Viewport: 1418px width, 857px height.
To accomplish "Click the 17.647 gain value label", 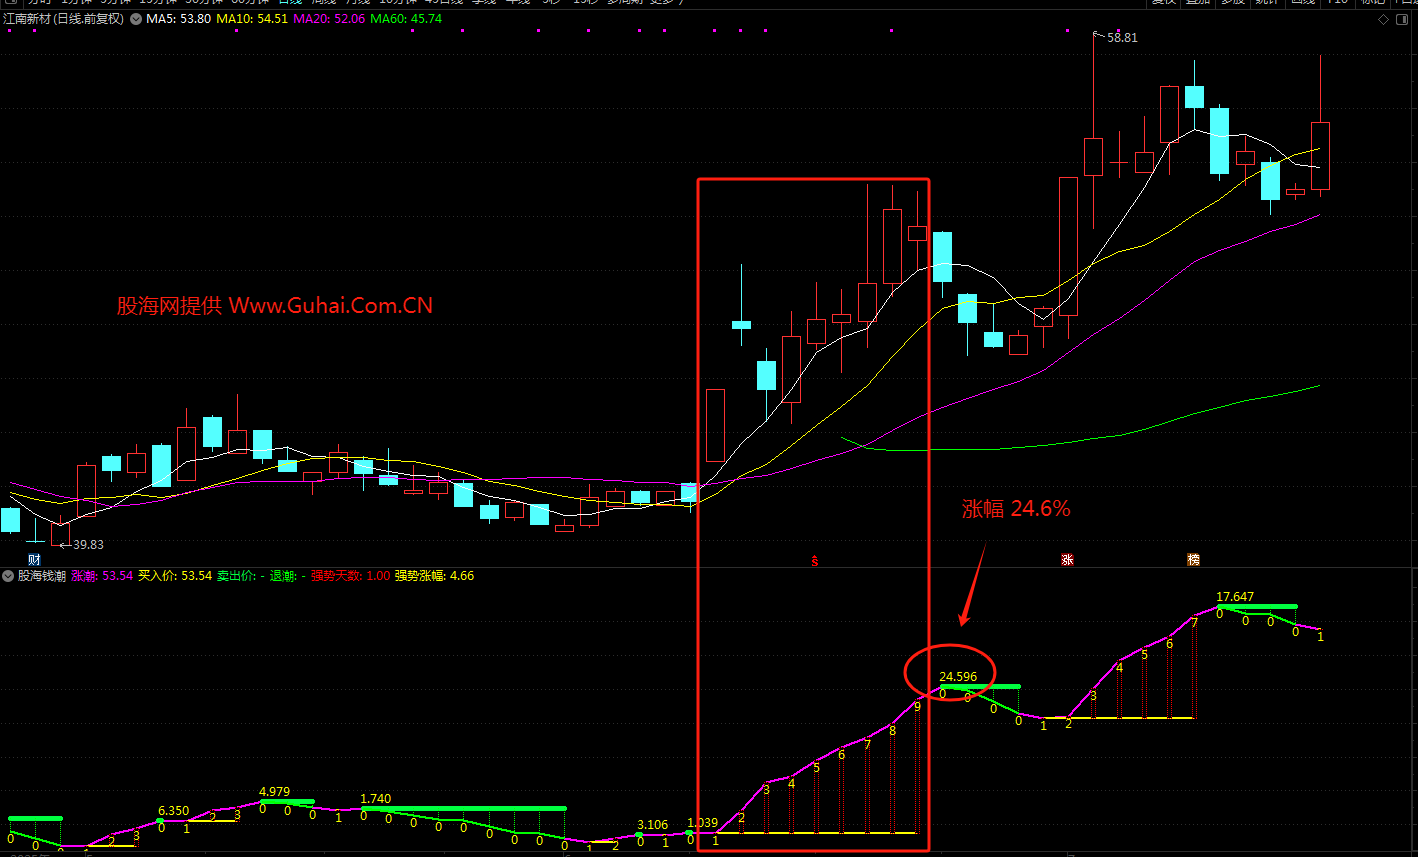I will coord(1235,597).
